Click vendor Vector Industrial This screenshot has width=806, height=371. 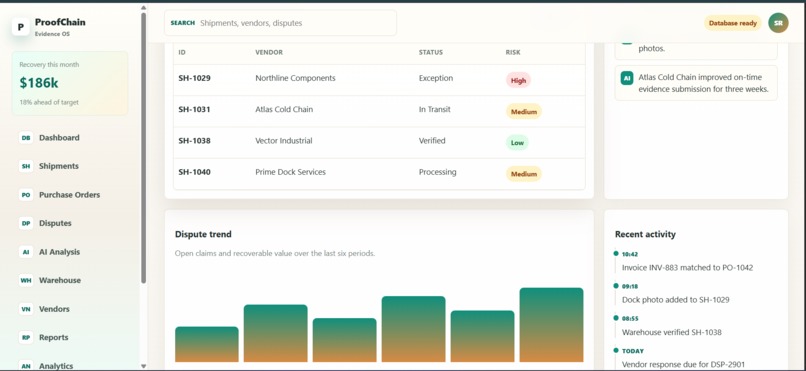click(284, 141)
